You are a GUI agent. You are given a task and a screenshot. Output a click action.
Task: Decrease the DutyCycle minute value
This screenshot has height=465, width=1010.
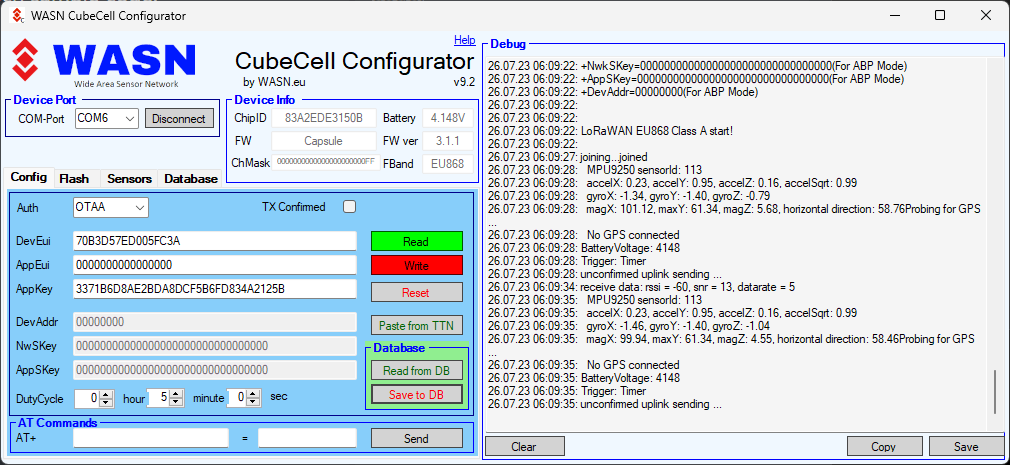coord(176,403)
